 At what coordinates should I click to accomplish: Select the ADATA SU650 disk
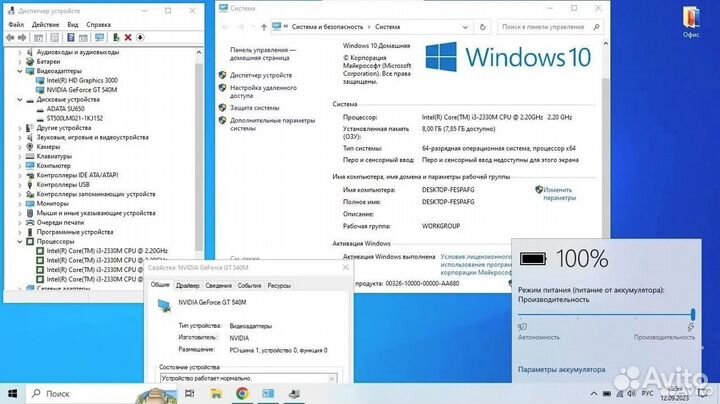coord(65,109)
